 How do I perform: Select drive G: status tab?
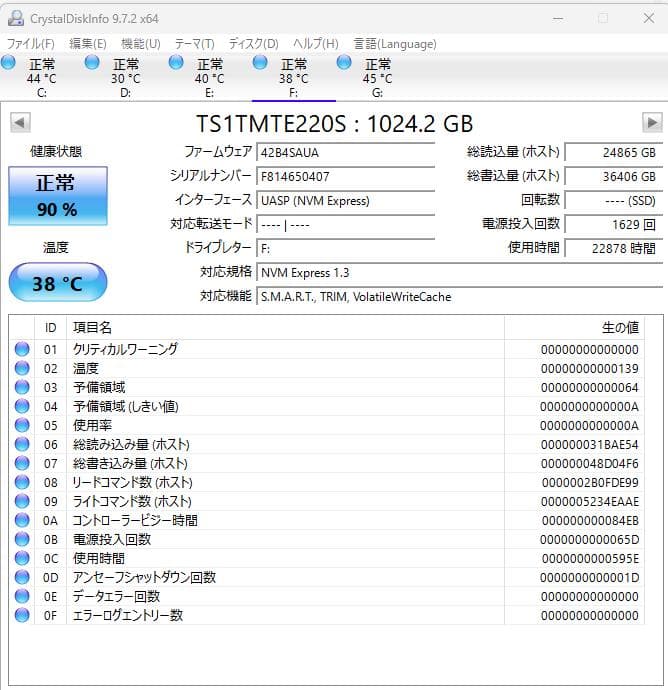coord(378,77)
